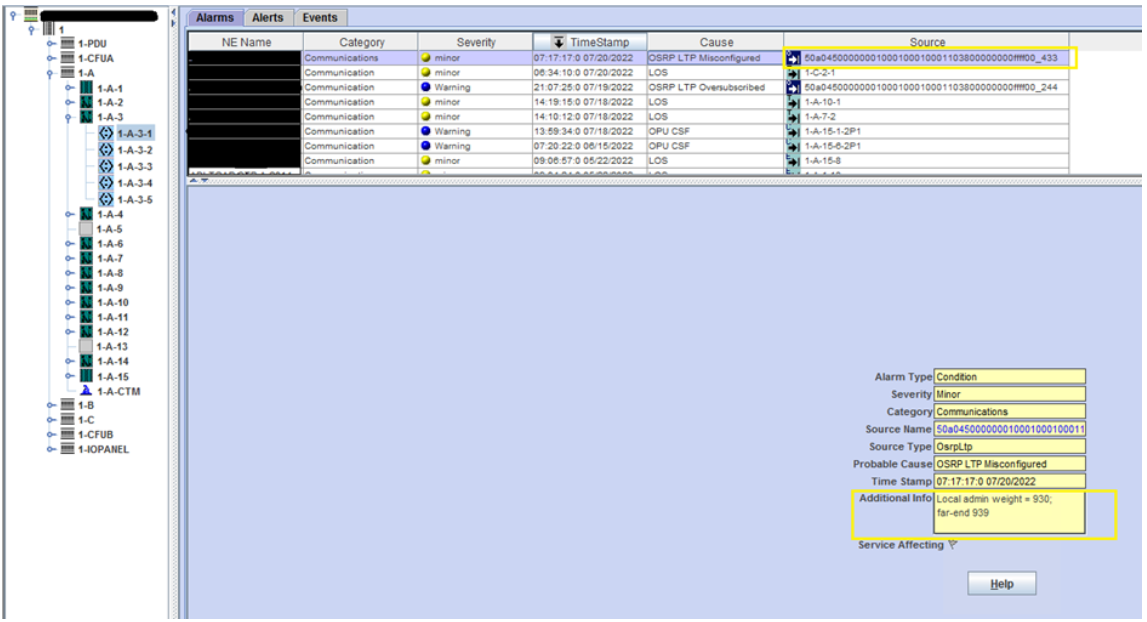Click the empty slot icon of 1-A-5
This screenshot has width=1147, height=622.
(86, 229)
